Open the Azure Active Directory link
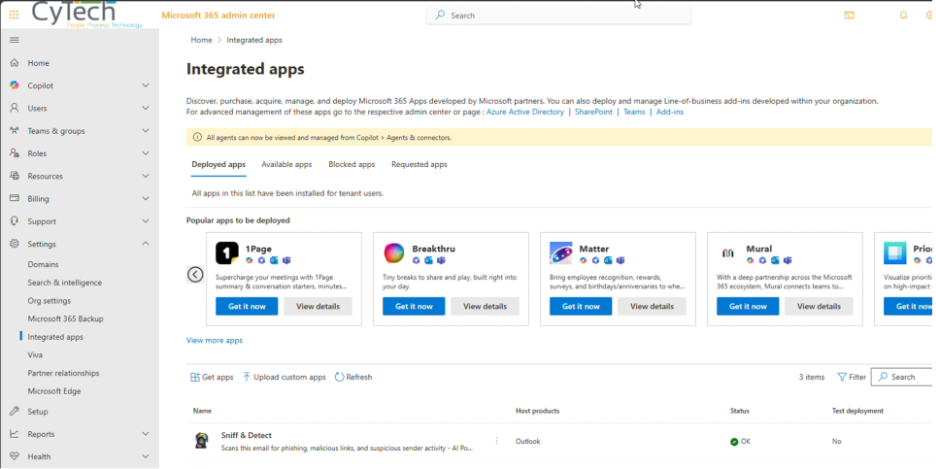Screen dimensions: 936x469 tap(525, 112)
